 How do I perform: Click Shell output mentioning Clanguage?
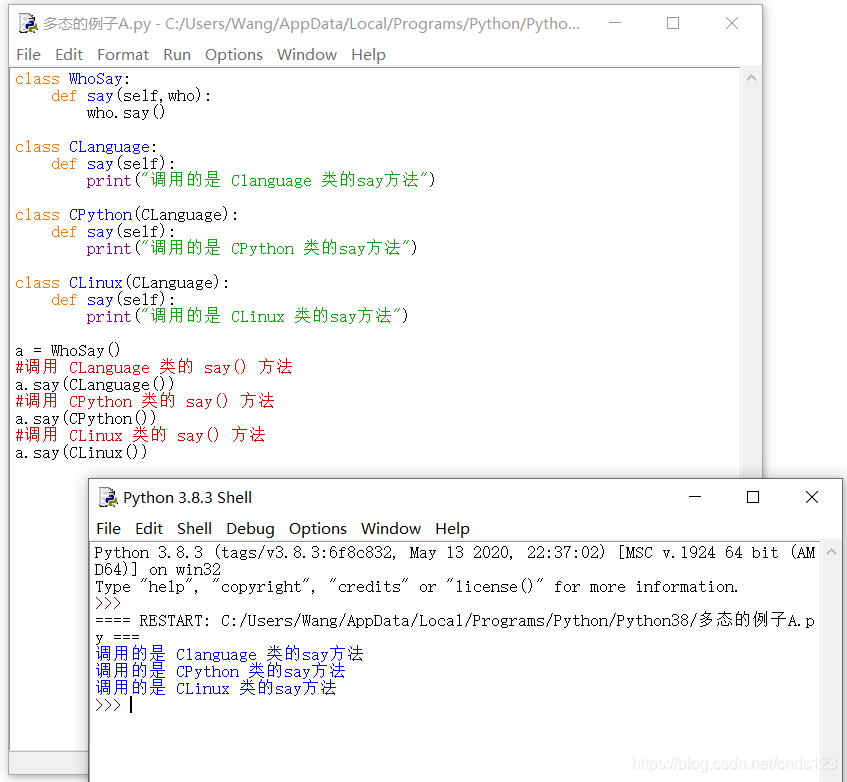pos(229,655)
